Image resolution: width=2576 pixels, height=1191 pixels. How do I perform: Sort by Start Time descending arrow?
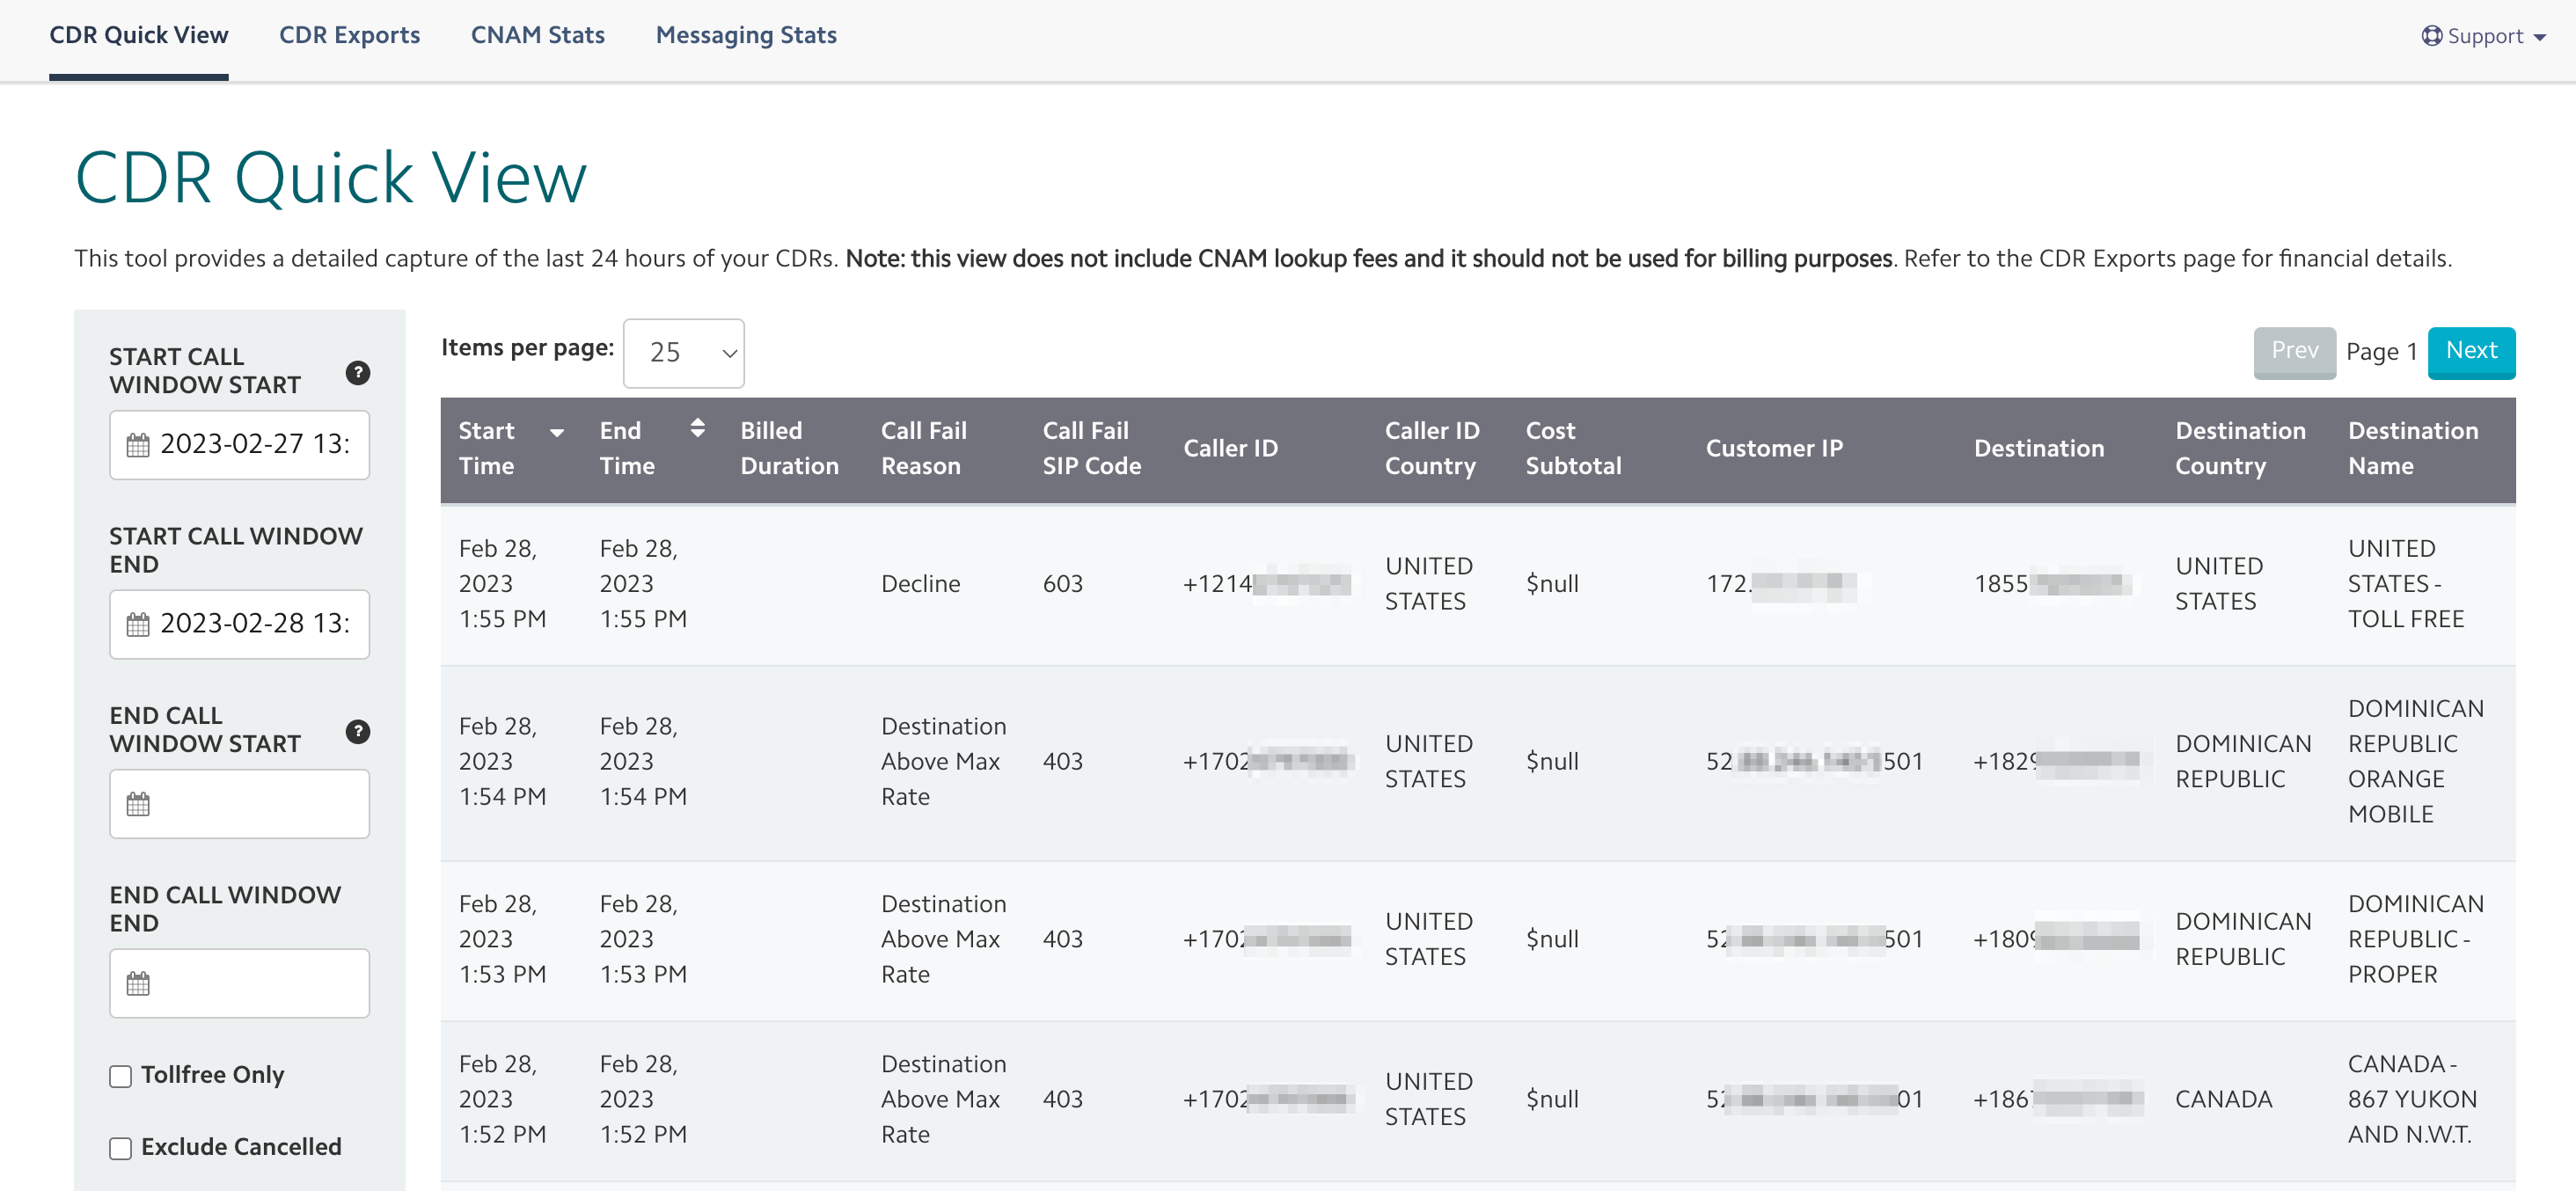pos(557,432)
